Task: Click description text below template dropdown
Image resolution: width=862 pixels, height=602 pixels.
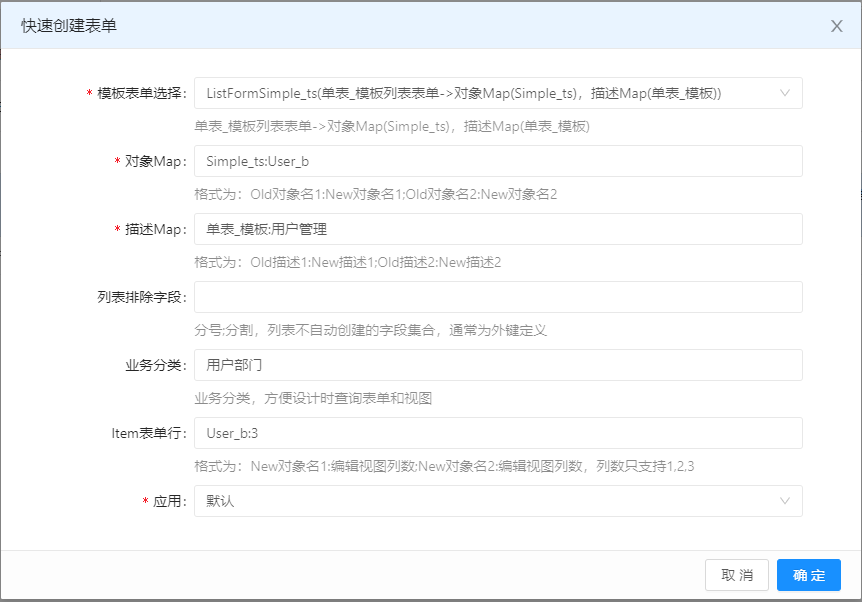Action: pos(392,126)
